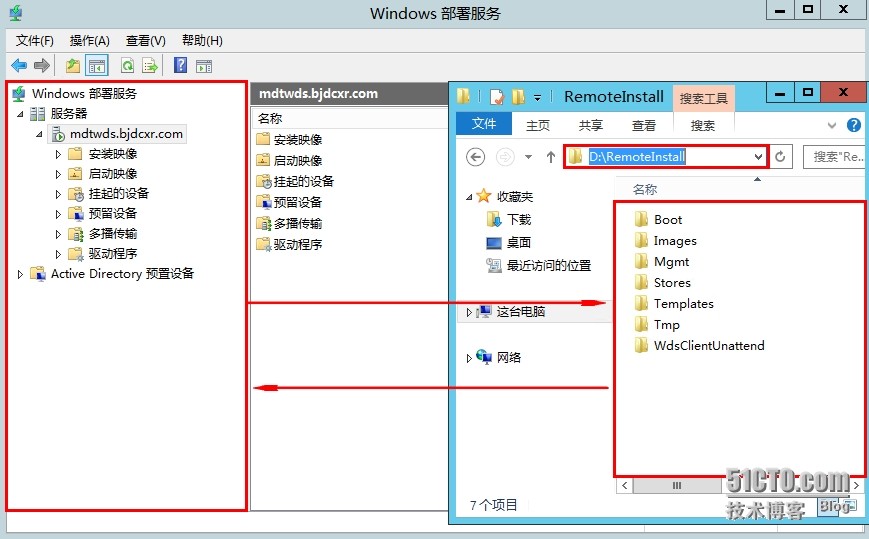Expand 驱动程序 in the tree
The image size is (869, 539).
point(58,254)
